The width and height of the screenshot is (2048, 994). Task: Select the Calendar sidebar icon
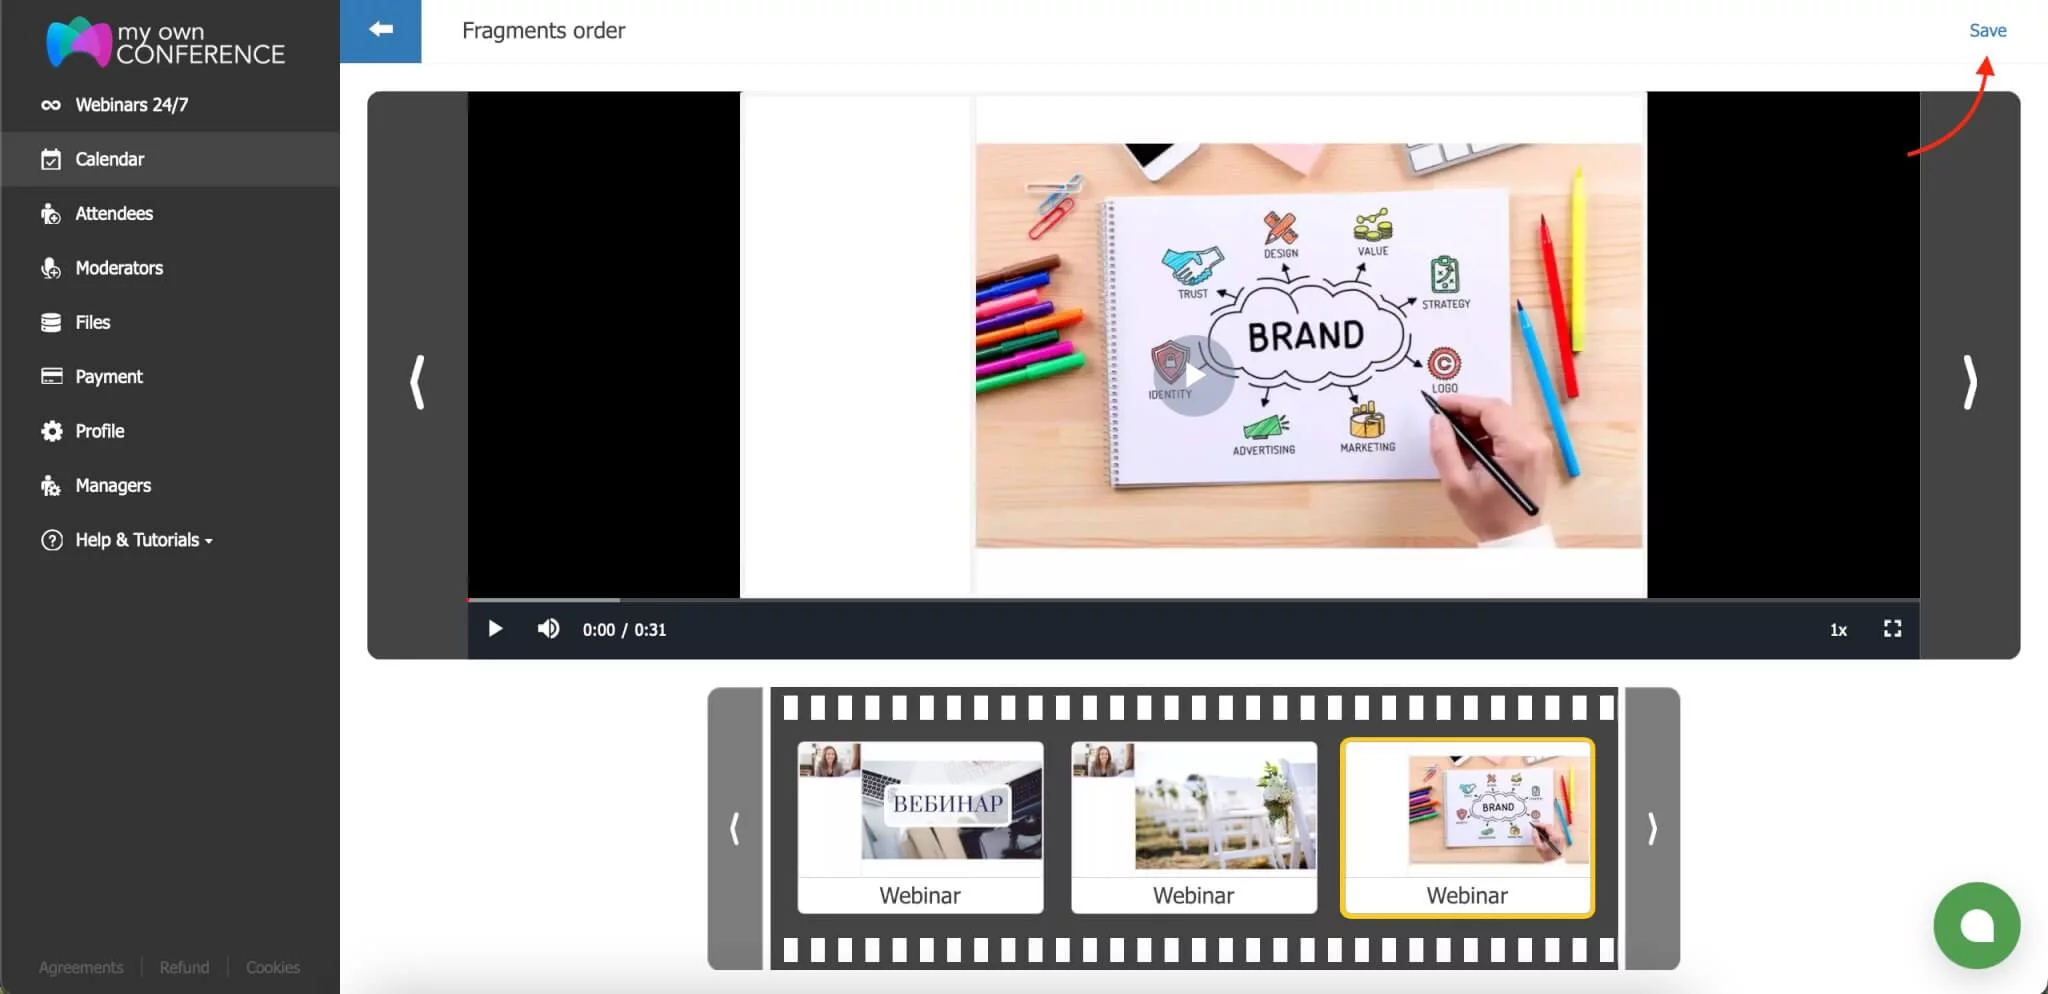point(51,158)
